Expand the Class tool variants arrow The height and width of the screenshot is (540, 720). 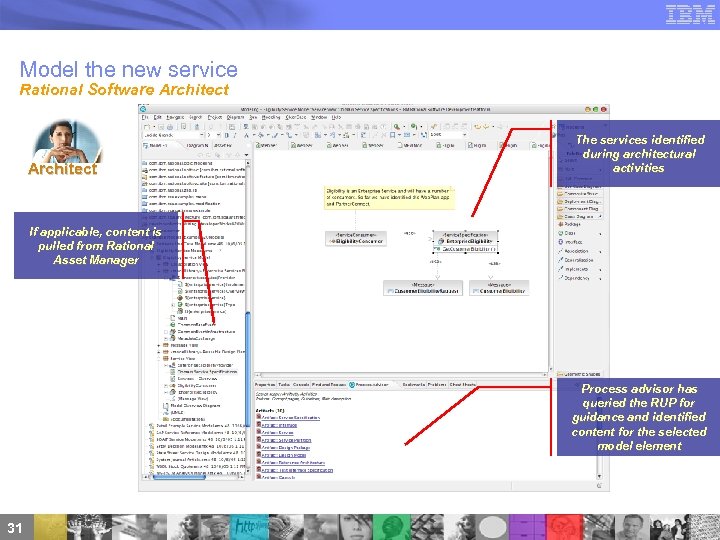[x=600, y=234]
